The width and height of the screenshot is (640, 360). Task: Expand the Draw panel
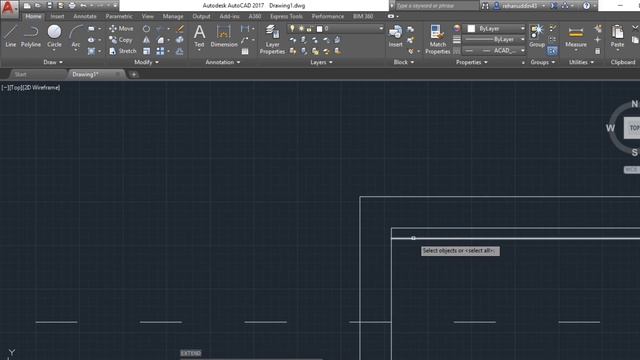pos(53,62)
